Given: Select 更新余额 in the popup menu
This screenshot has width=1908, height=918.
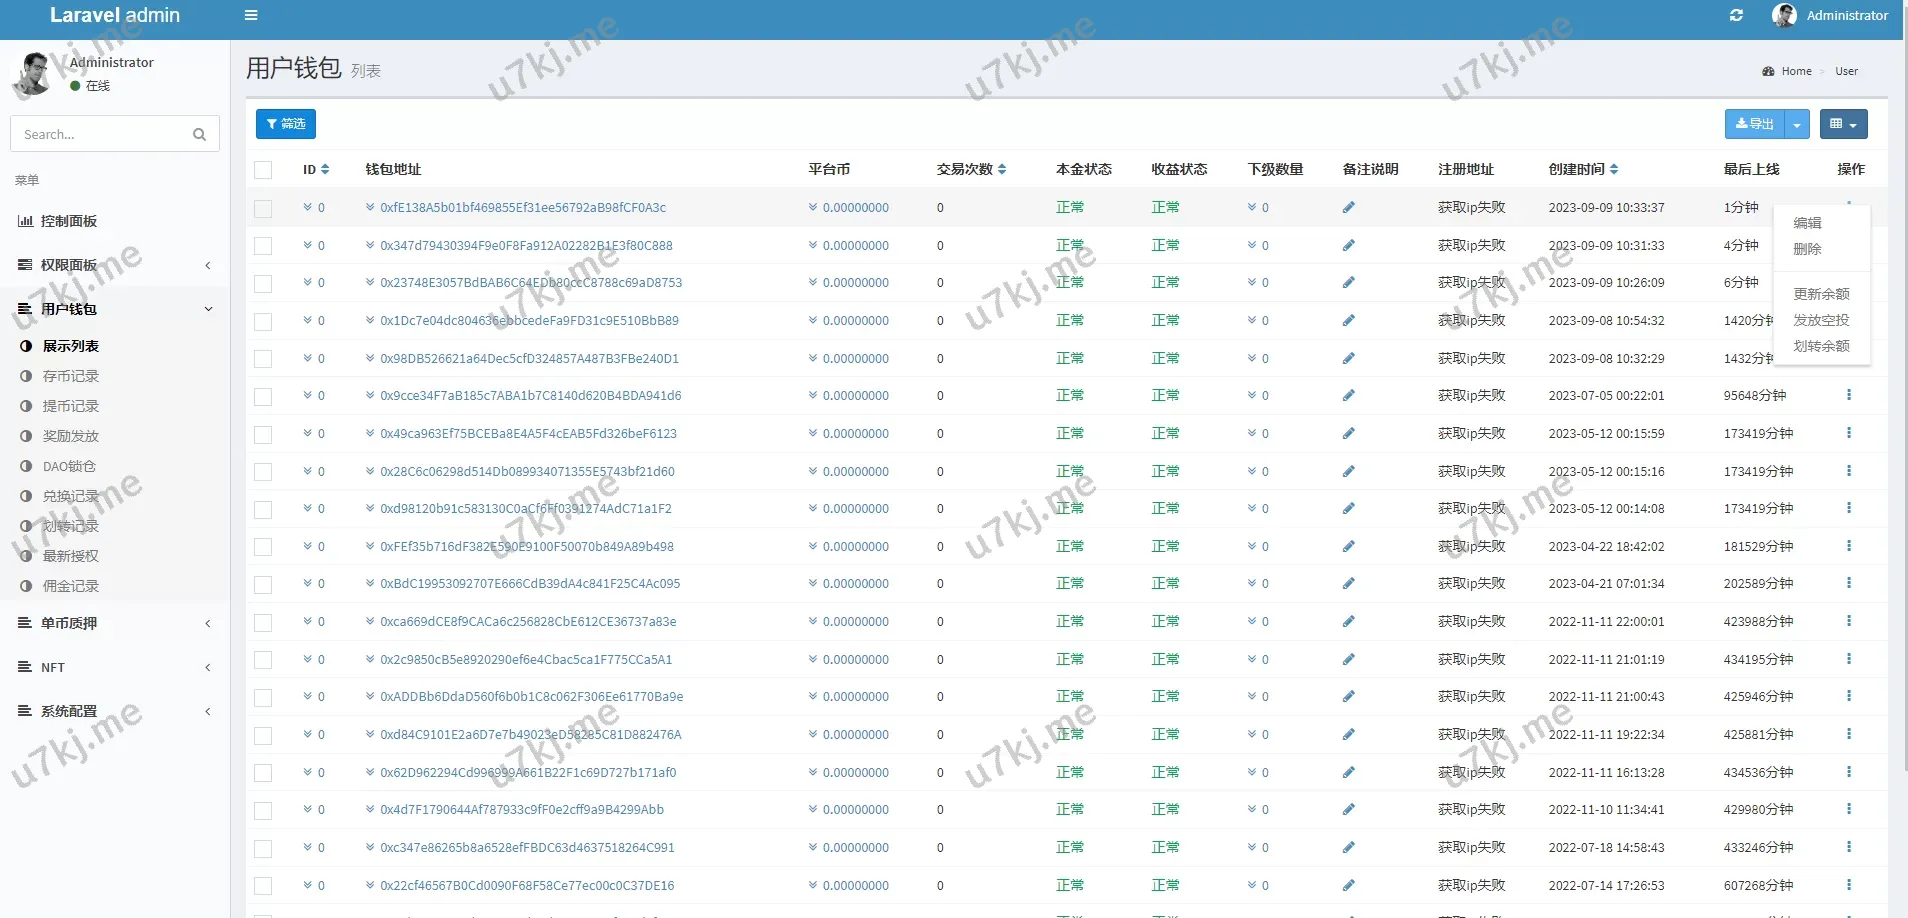Looking at the screenshot, I should [1821, 294].
